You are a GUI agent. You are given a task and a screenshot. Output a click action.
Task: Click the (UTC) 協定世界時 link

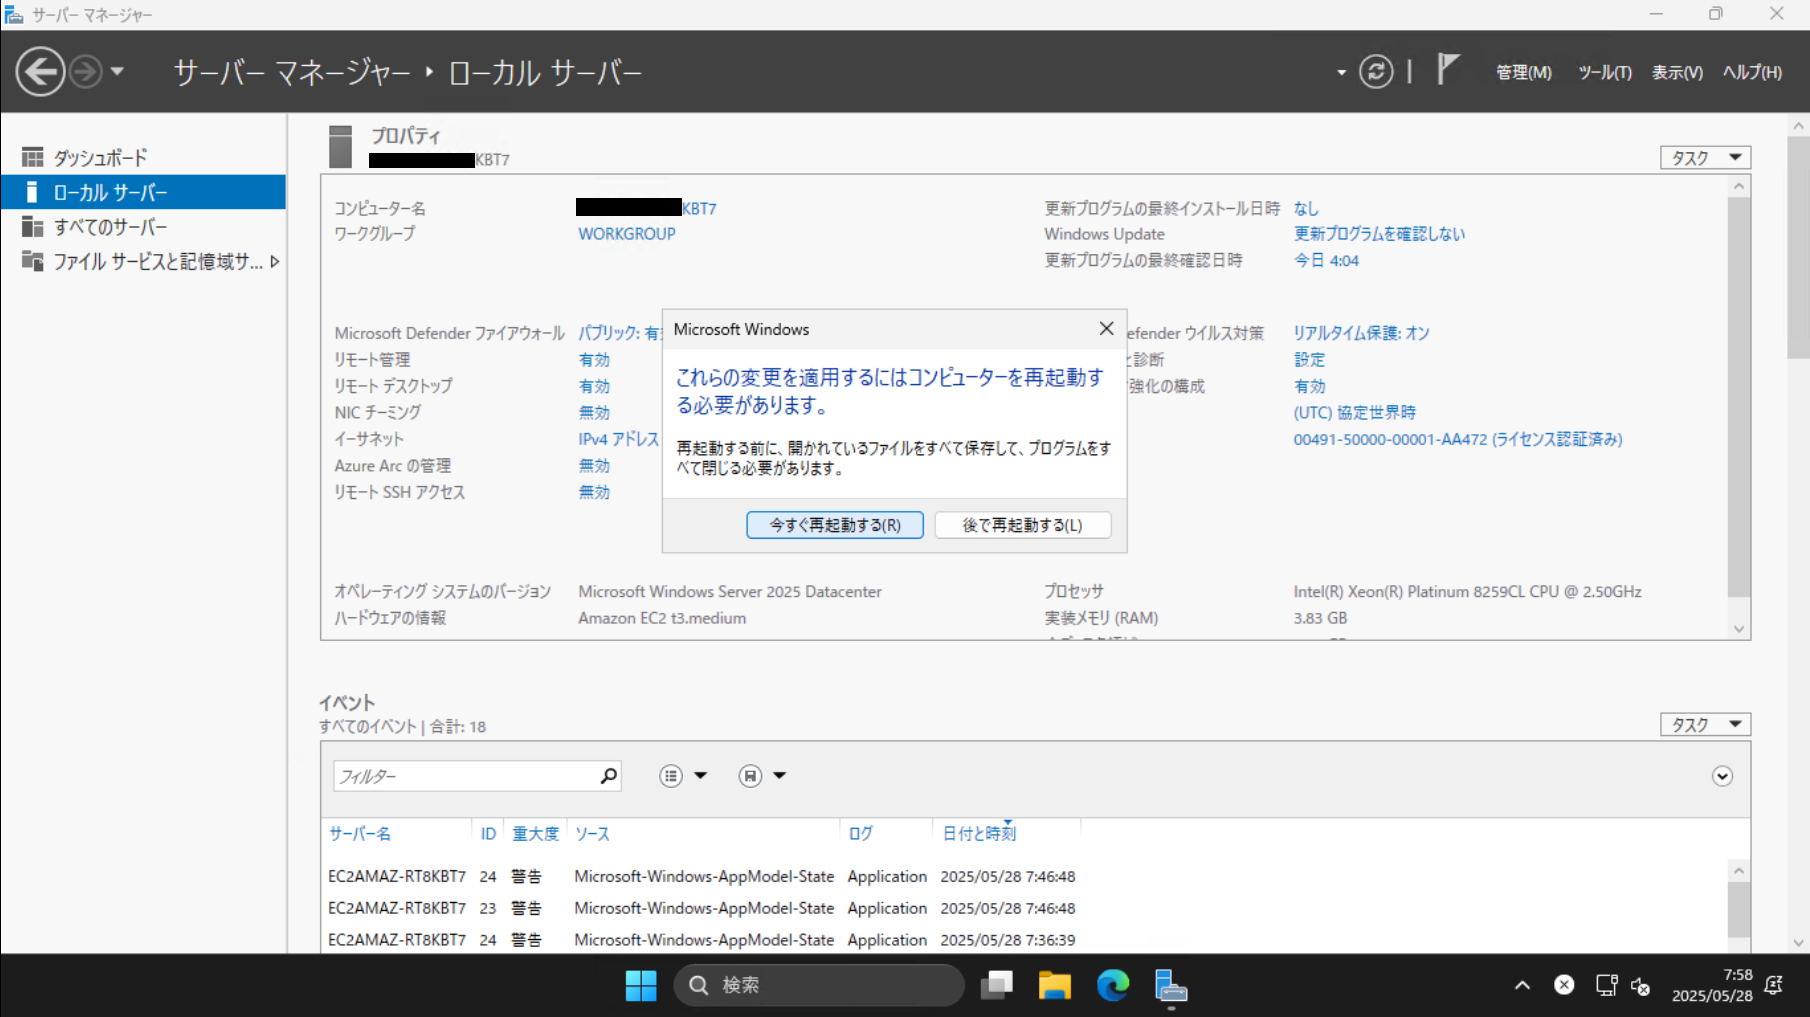point(1354,413)
